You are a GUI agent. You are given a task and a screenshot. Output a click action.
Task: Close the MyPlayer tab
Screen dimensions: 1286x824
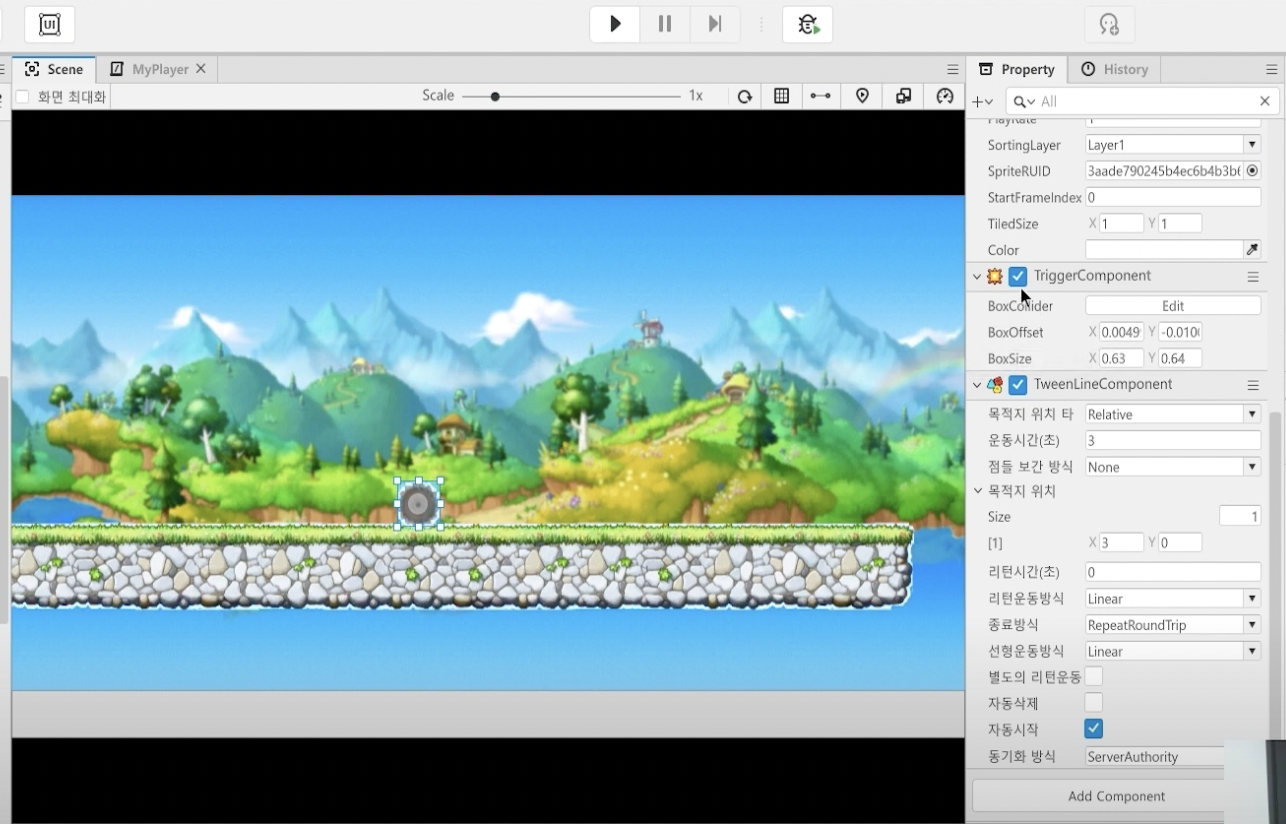201,69
